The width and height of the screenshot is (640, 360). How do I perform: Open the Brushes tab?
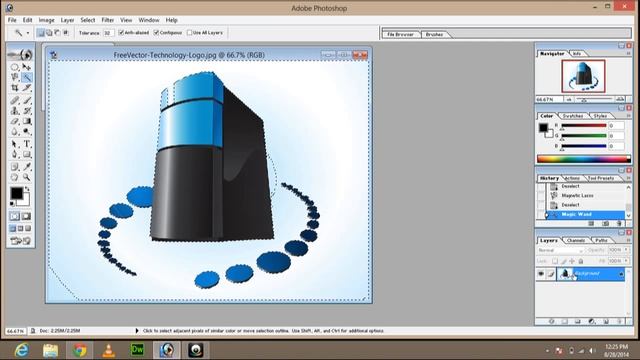click(434, 34)
